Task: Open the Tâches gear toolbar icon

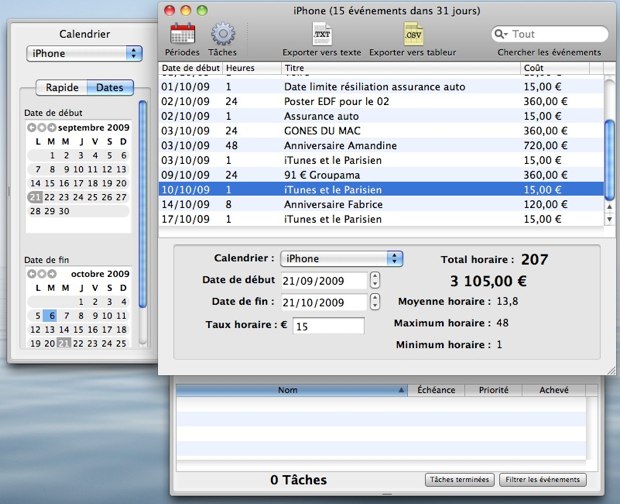Action: coord(223,34)
